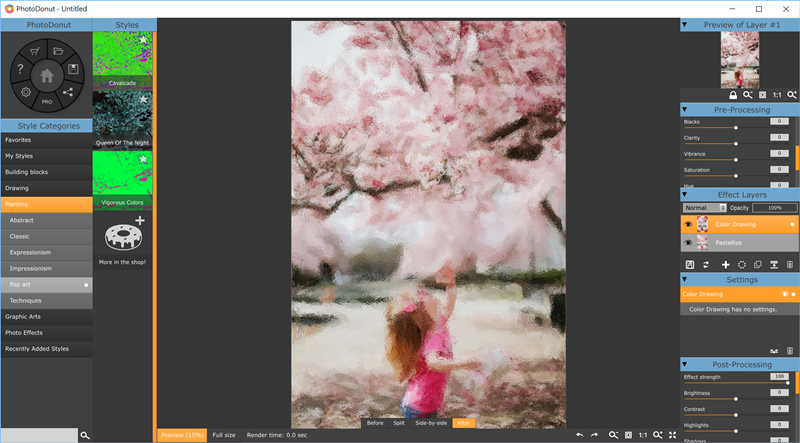800x443 pixels.
Task: Click the home icon in the PhotoDonut wheel
Action: click(x=46, y=75)
